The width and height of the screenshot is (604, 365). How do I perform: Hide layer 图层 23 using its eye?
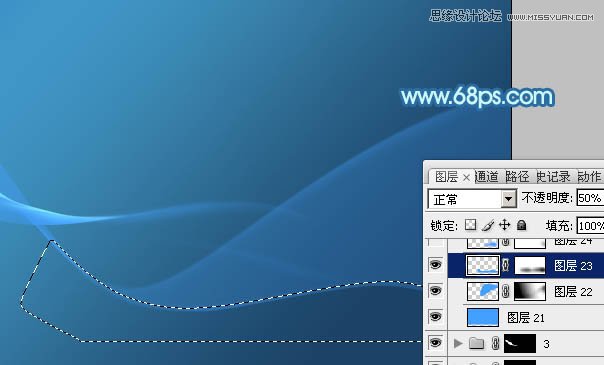coord(435,265)
